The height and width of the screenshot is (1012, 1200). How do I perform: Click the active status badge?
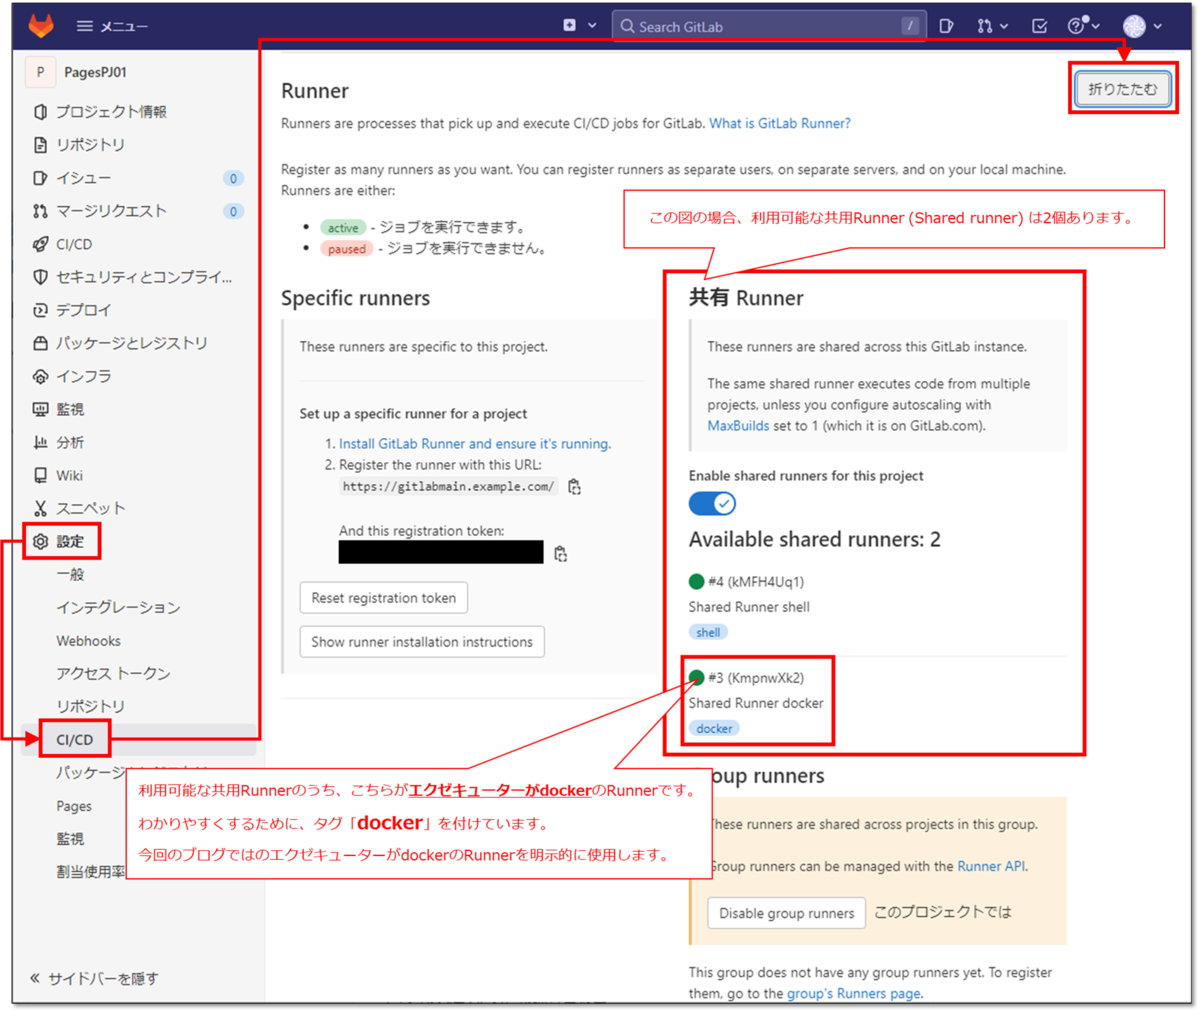click(343, 228)
